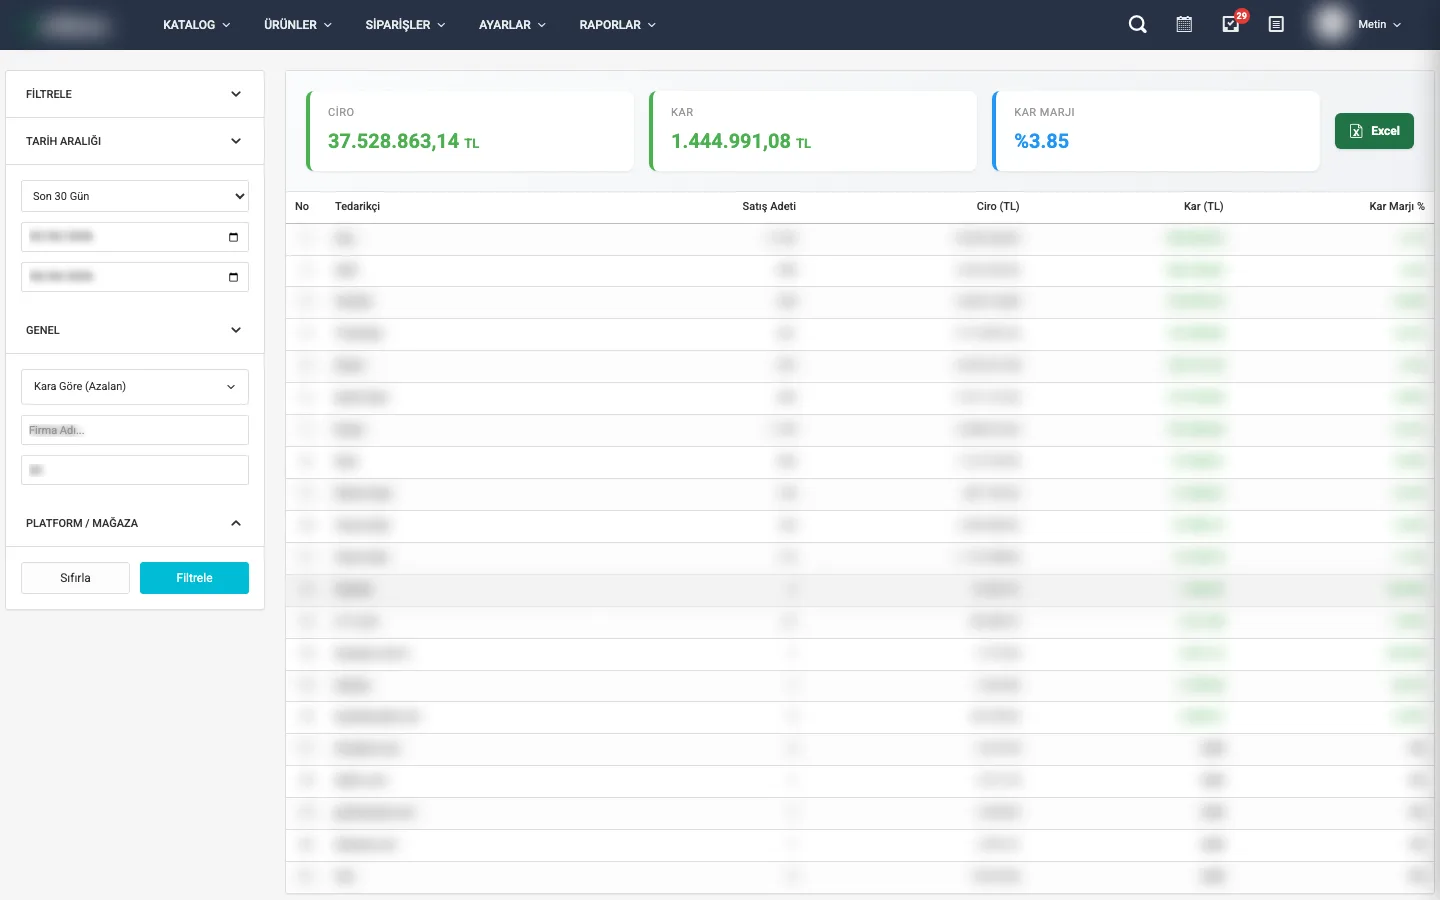1440x900 pixels.
Task: Open Kara Göre (Azalan) sort dropdown
Action: click(135, 387)
